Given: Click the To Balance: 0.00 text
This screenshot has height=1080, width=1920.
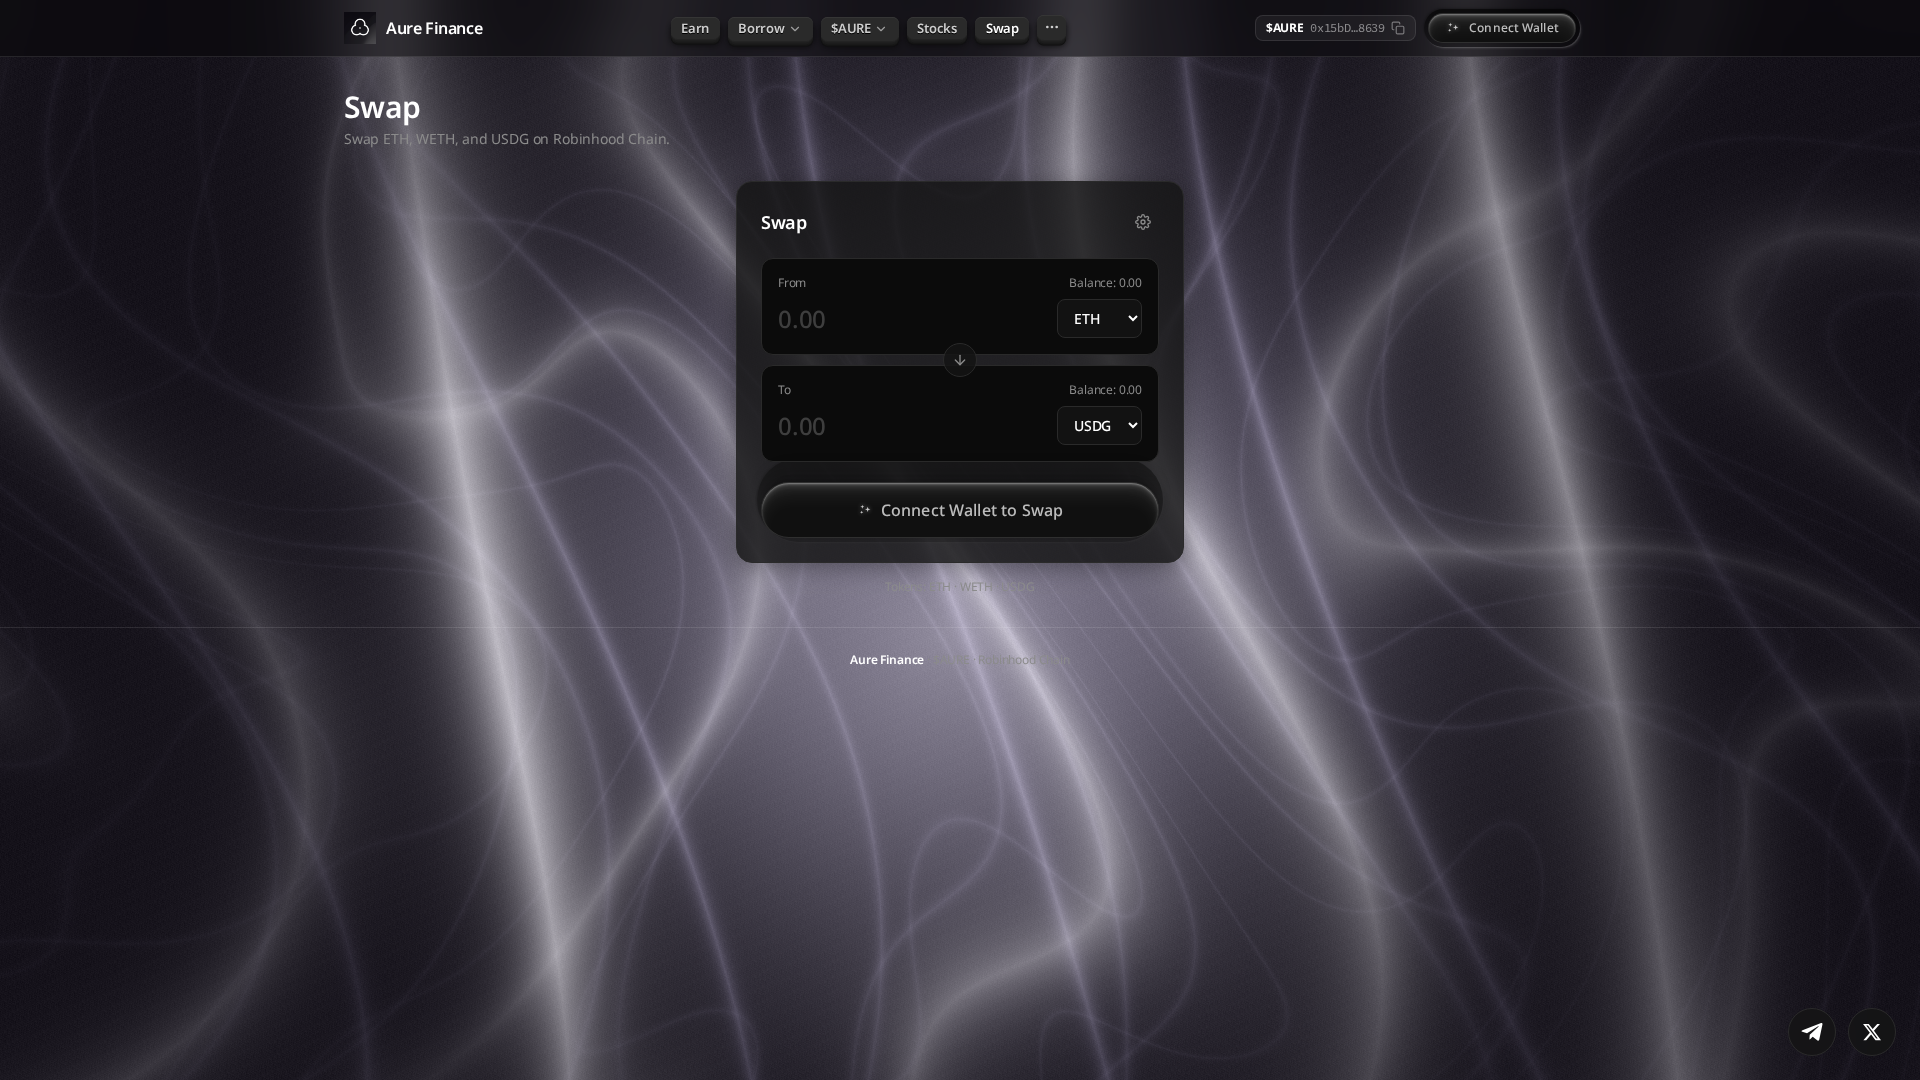Looking at the screenshot, I should click(x=1105, y=390).
